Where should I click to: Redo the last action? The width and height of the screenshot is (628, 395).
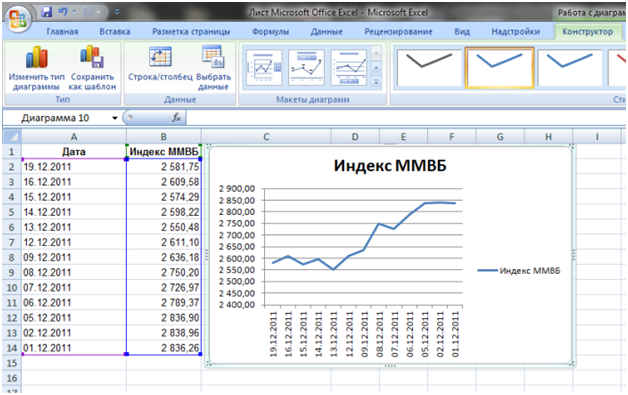pos(87,12)
